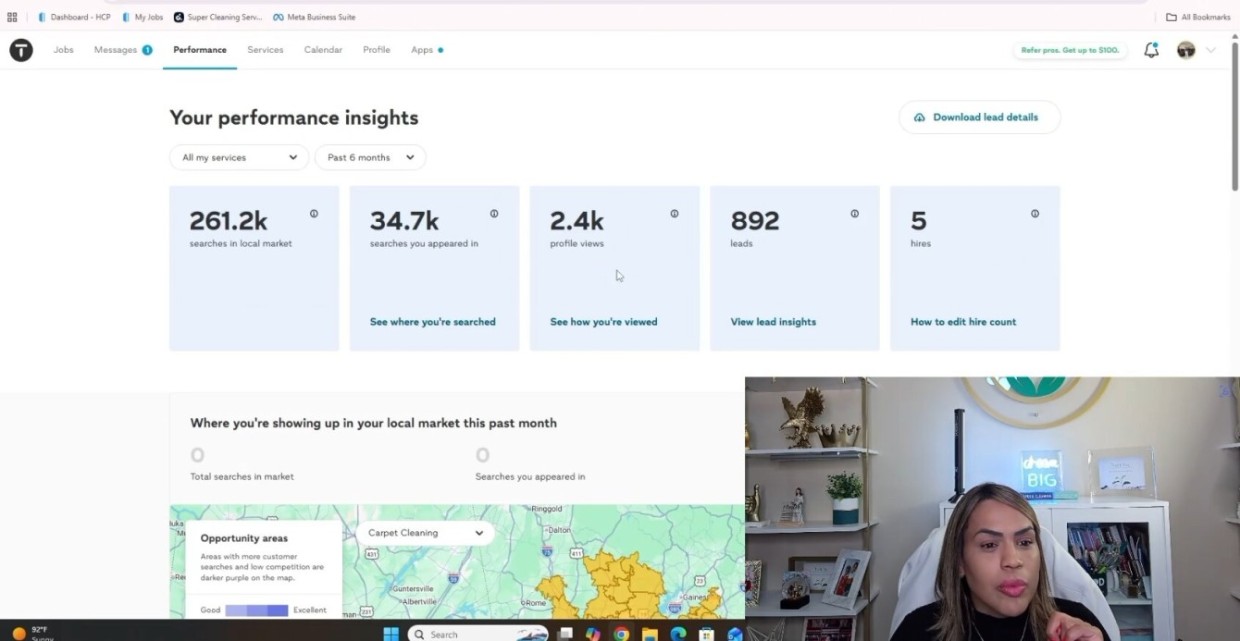Click the 2.4k profile views value
1240x641 pixels.
pos(577,220)
